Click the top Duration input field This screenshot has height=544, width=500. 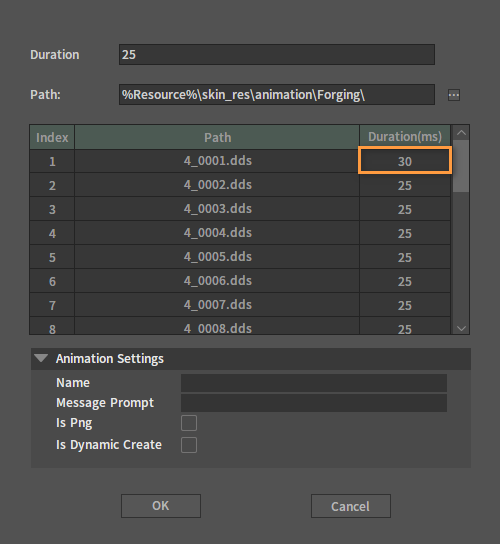[277, 54]
